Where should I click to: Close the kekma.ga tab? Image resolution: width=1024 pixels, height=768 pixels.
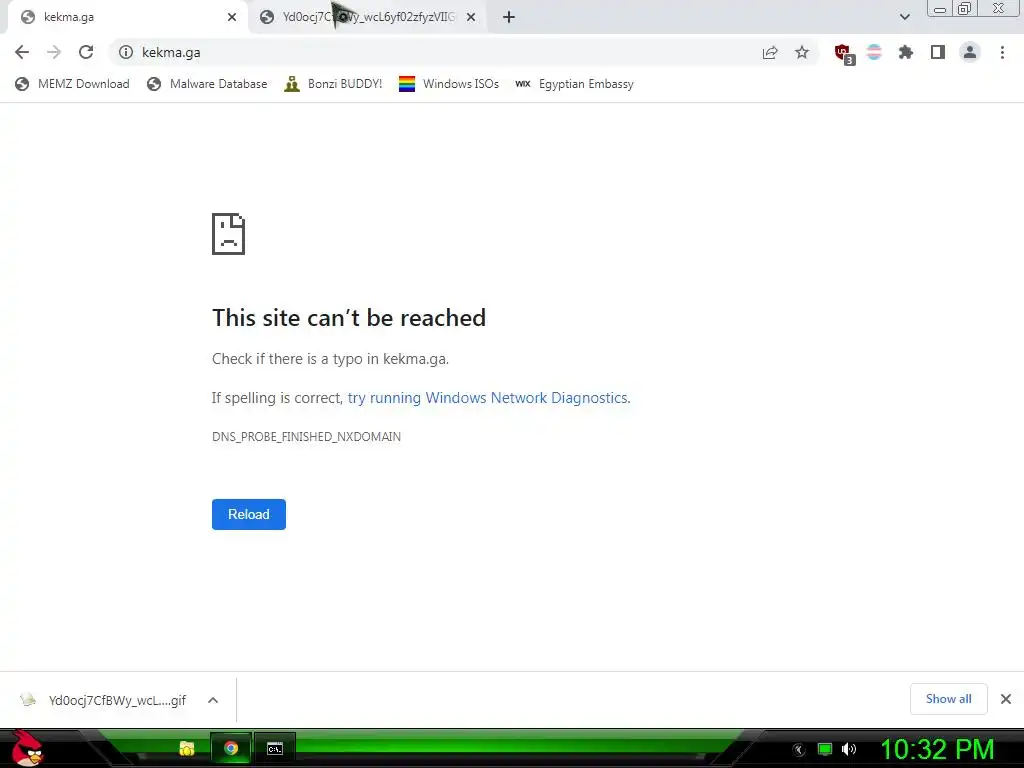(x=232, y=17)
